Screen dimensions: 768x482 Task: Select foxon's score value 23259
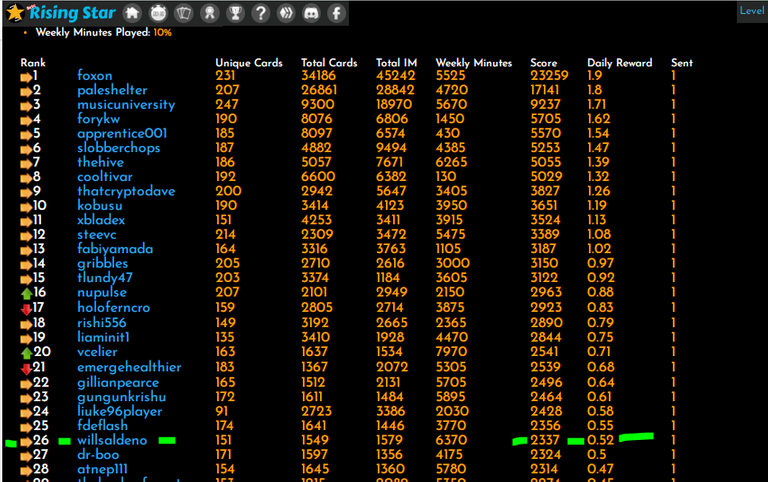coord(549,75)
